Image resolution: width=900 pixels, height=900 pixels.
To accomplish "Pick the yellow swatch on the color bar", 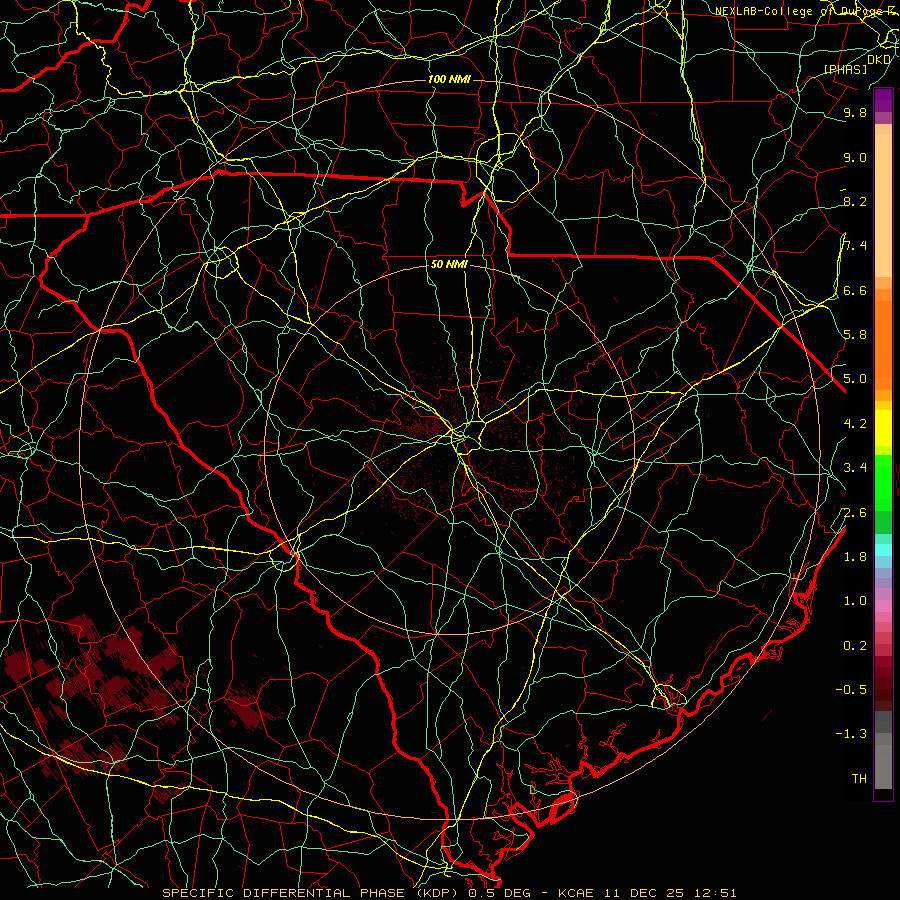I will [x=883, y=428].
